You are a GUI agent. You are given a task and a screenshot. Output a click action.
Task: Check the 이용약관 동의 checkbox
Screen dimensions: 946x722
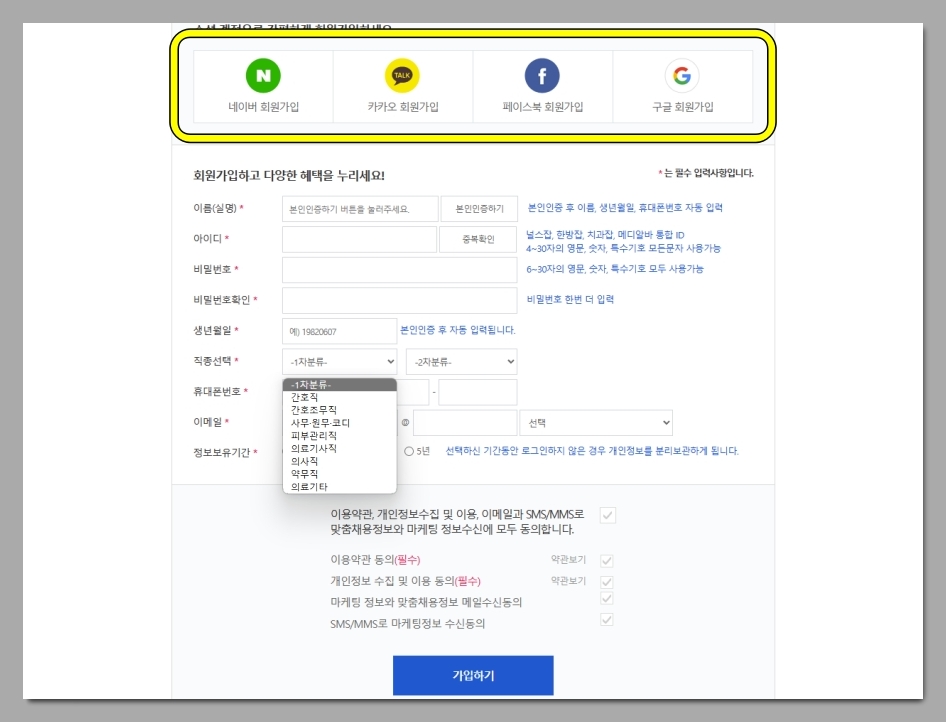(607, 560)
